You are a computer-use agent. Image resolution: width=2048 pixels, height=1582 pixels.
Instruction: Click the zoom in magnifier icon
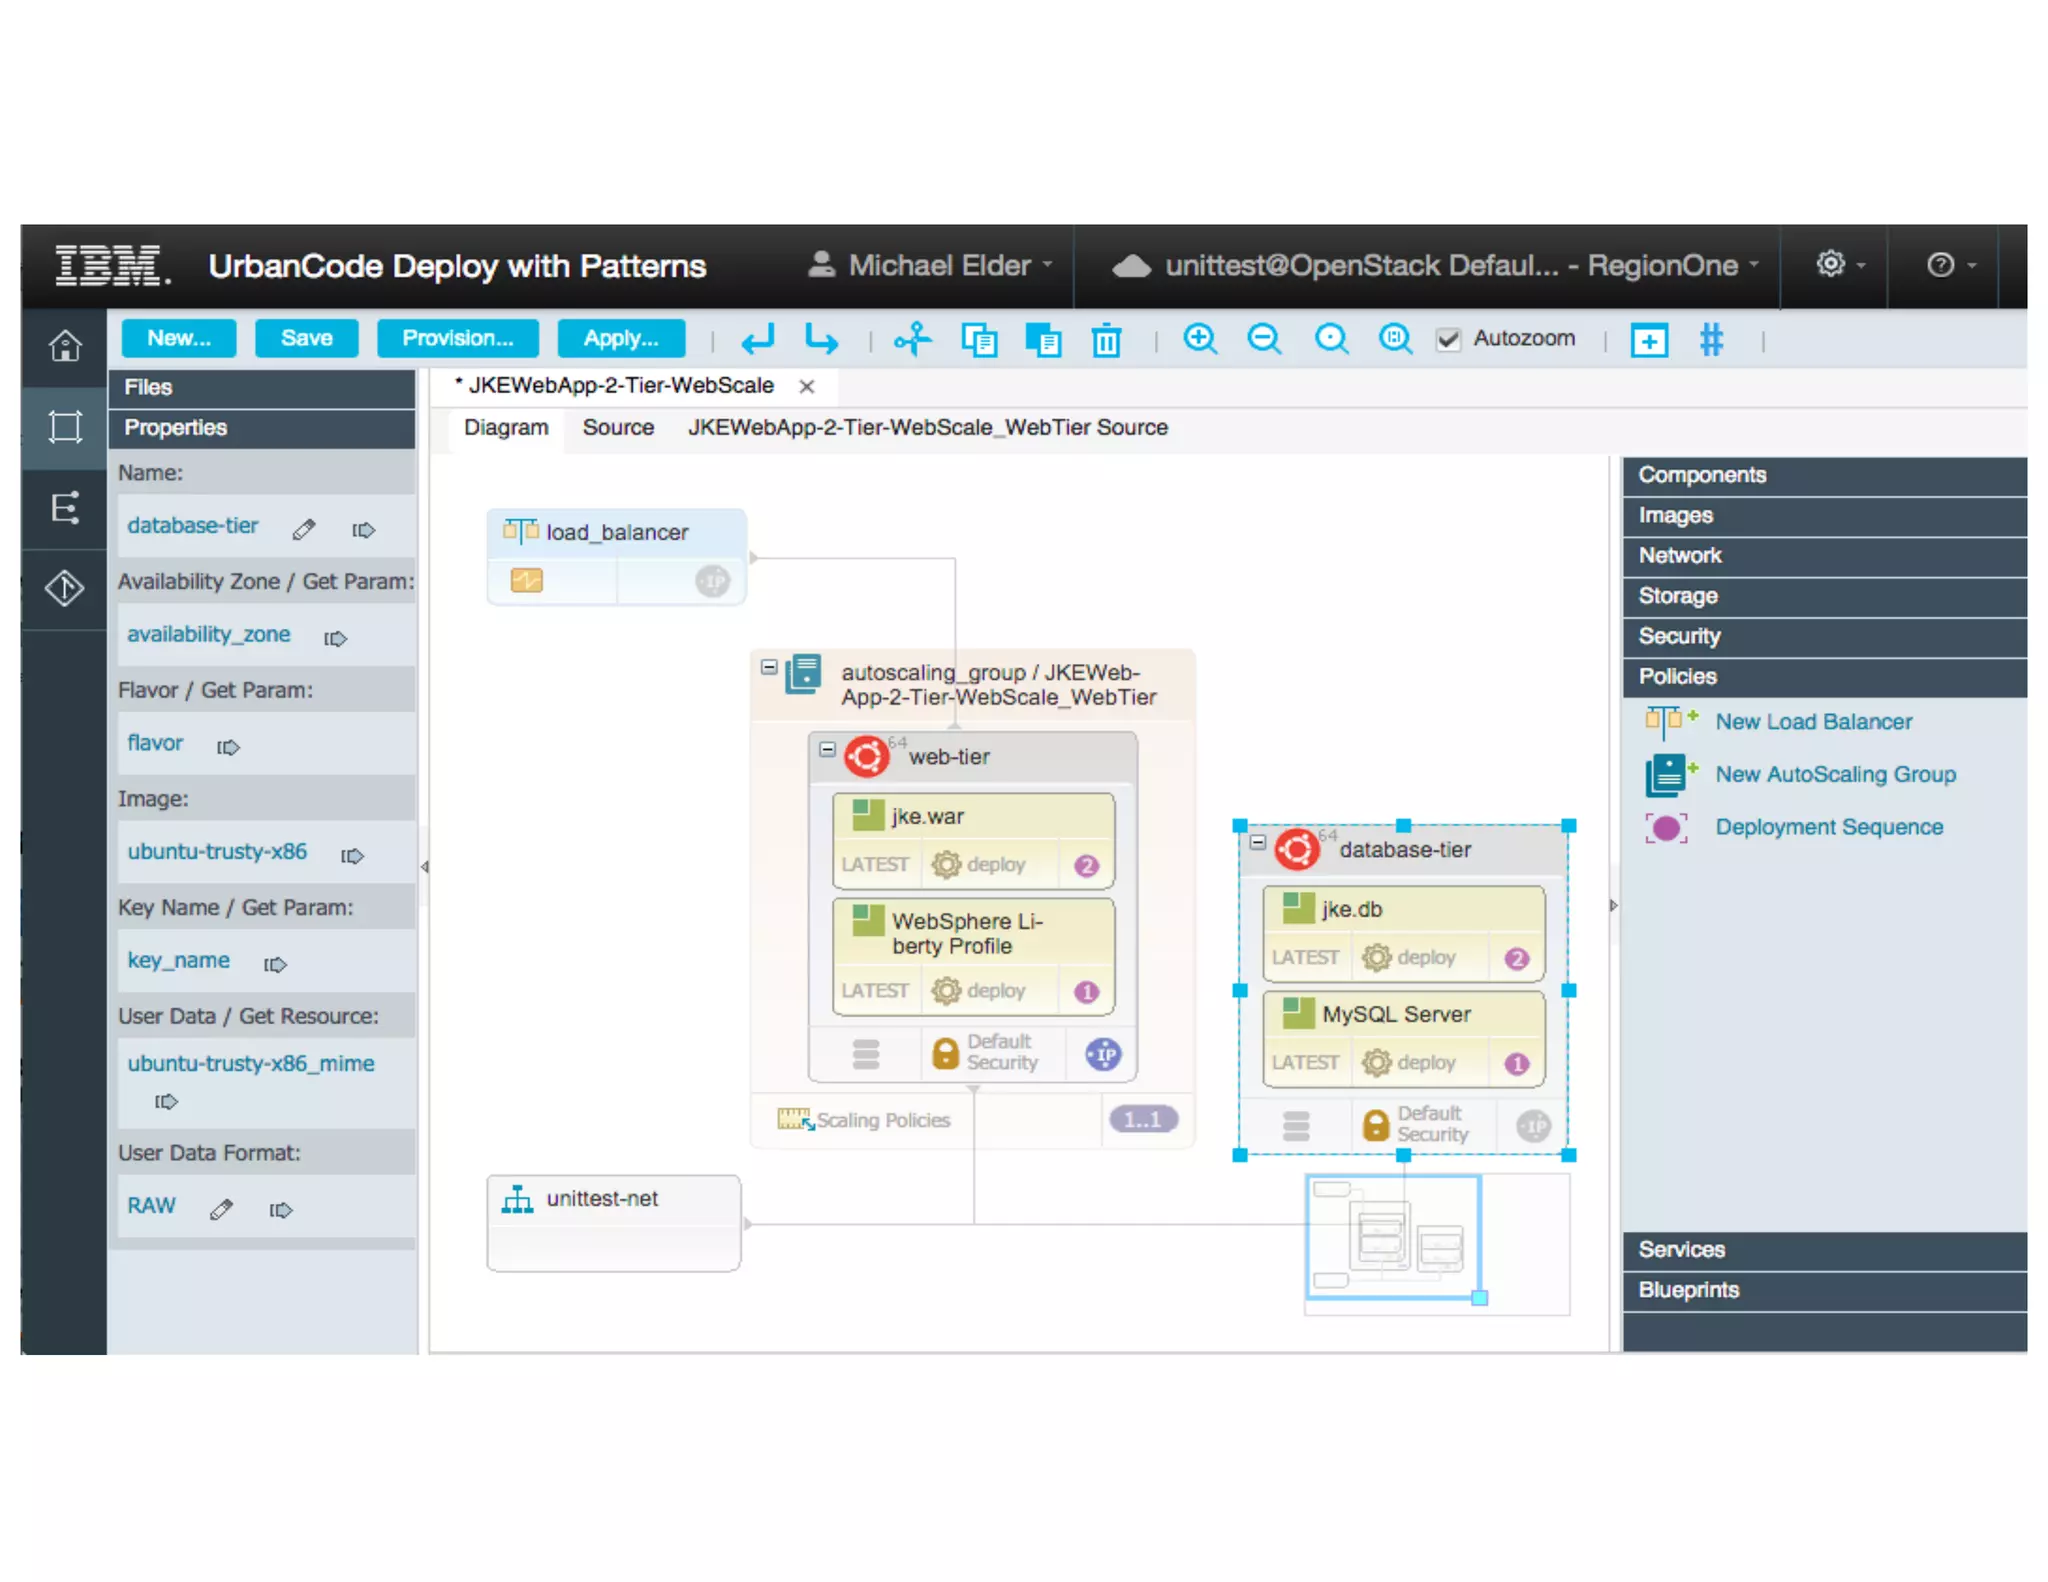(1199, 339)
